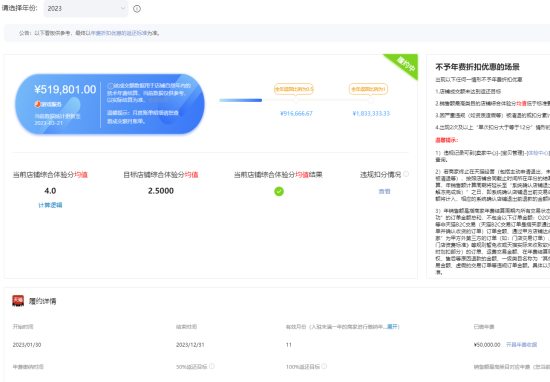Viewport: 550px width, 382px height.
Task: Click the info icon beside 50%返还目标
Action: [212, 366]
